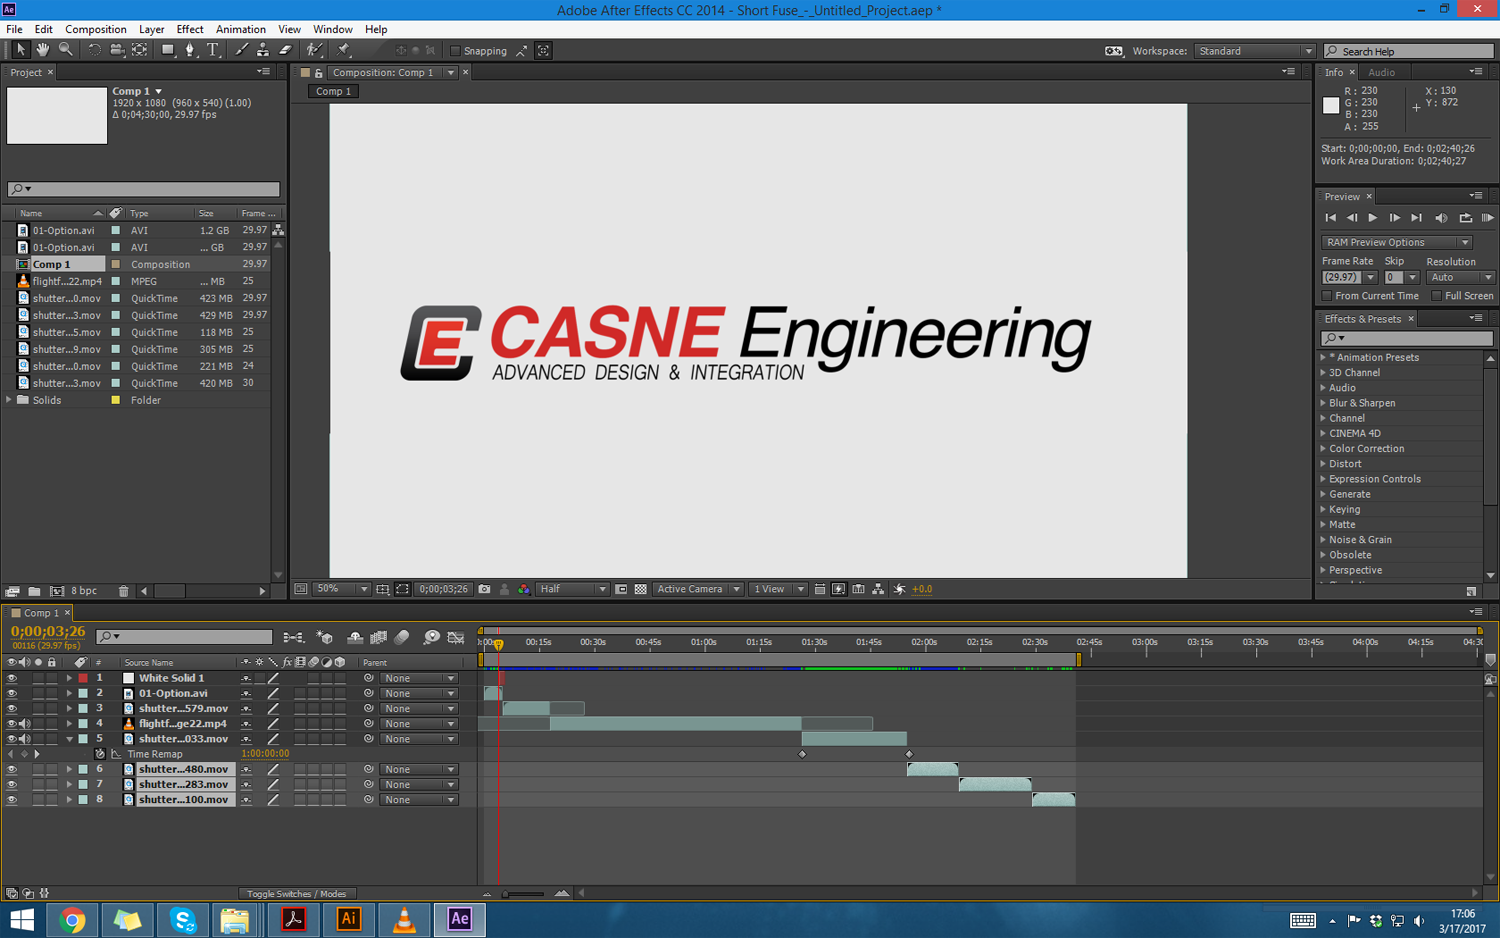Expand the Color Correction effects category
The height and width of the screenshot is (938, 1500).
1323,449
